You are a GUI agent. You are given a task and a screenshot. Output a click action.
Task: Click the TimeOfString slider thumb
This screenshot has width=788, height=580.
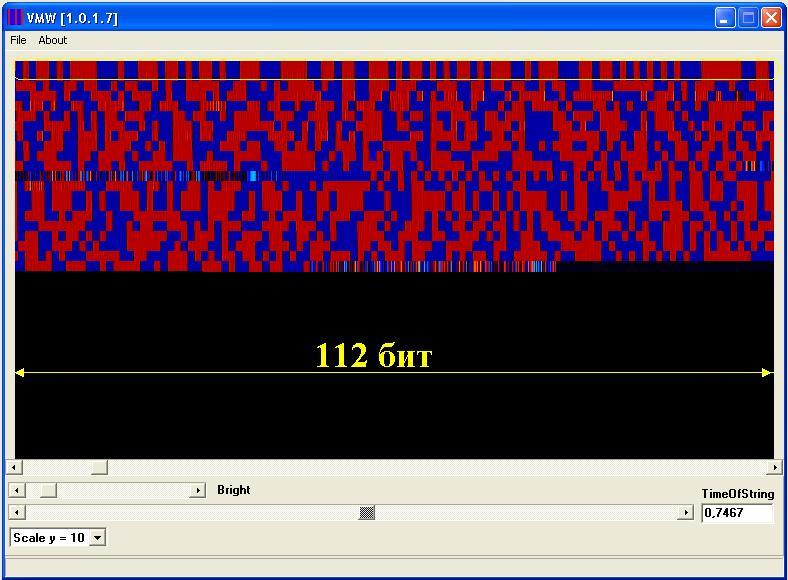point(367,513)
